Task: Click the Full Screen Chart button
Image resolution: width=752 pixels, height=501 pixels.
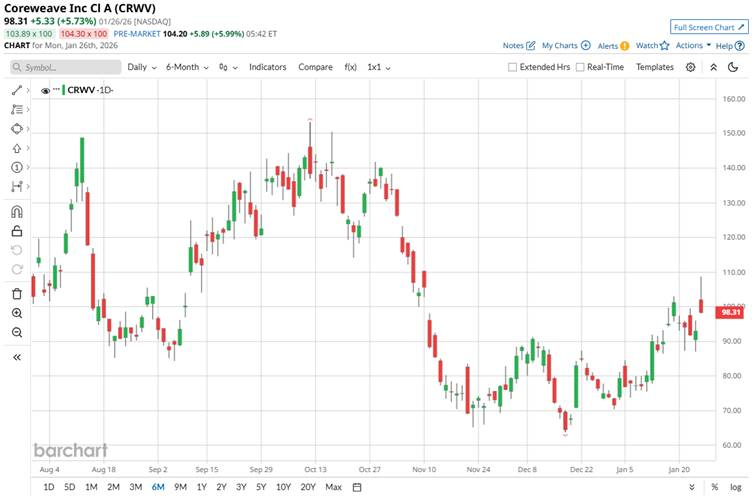Action: [x=709, y=27]
